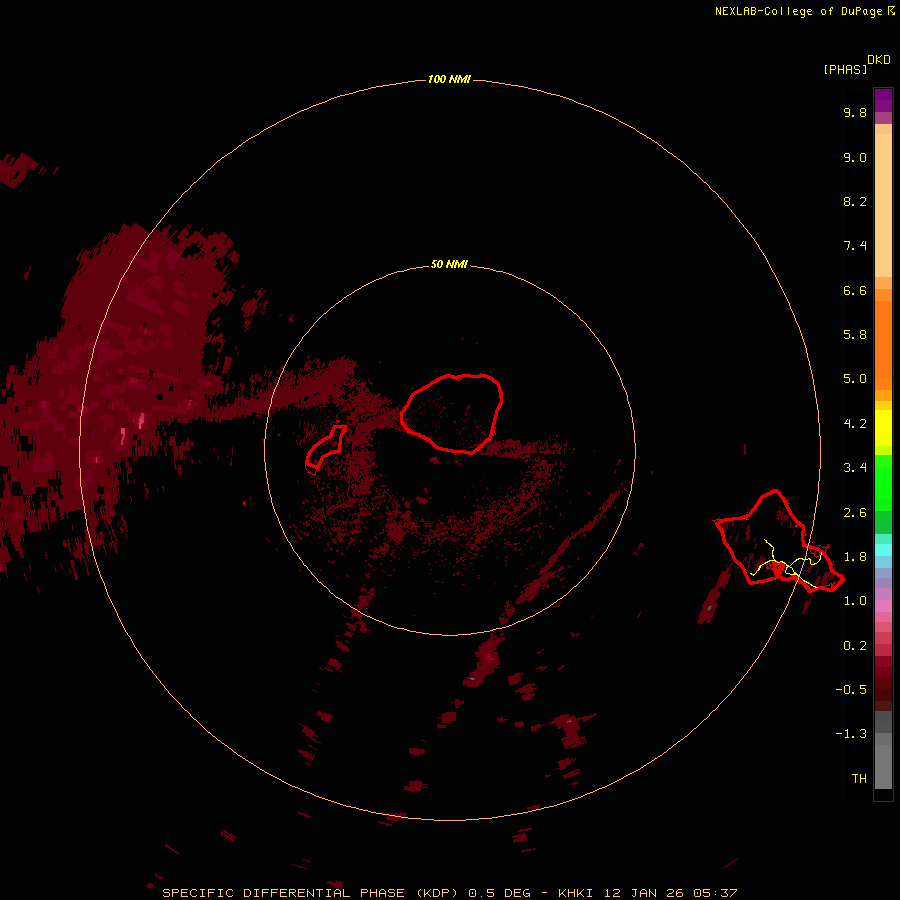Screen dimensions: 900x900
Task: Click the 9.8 legend value
Action: pos(855,112)
